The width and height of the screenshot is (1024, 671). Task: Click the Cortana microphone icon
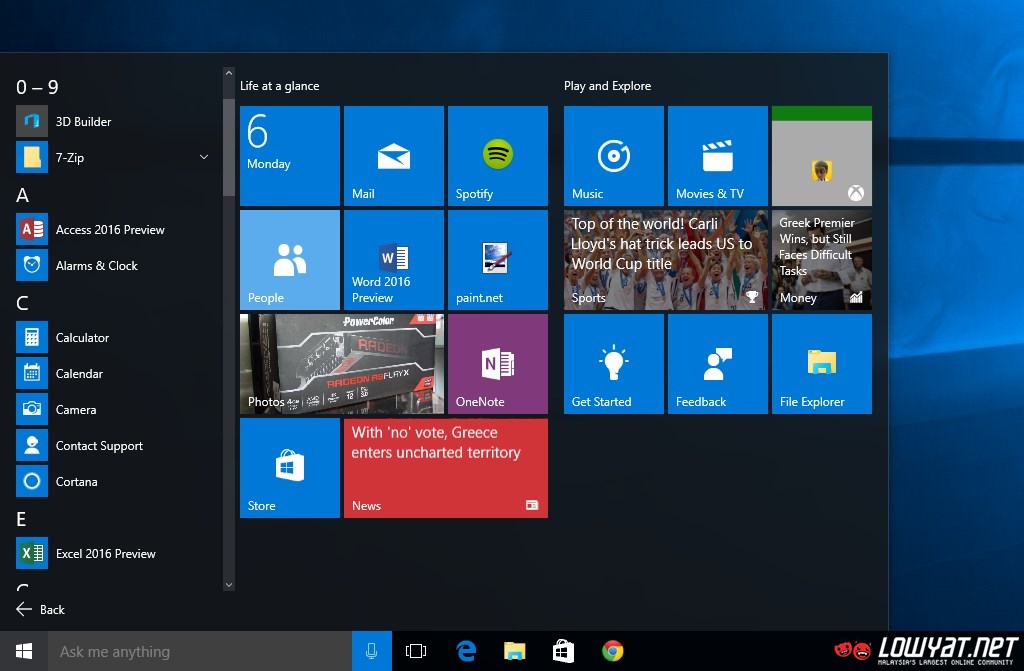click(x=371, y=651)
